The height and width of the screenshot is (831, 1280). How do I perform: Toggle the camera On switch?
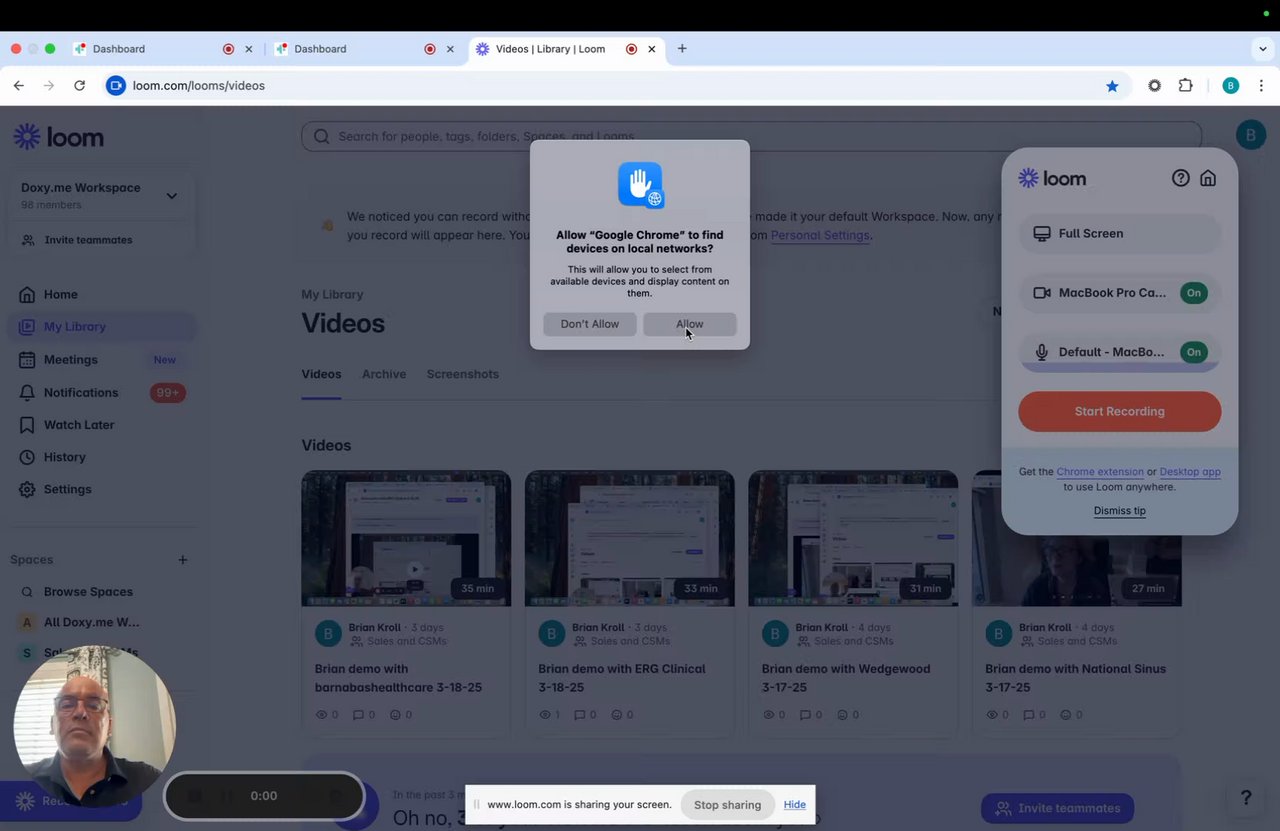click(x=1194, y=293)
